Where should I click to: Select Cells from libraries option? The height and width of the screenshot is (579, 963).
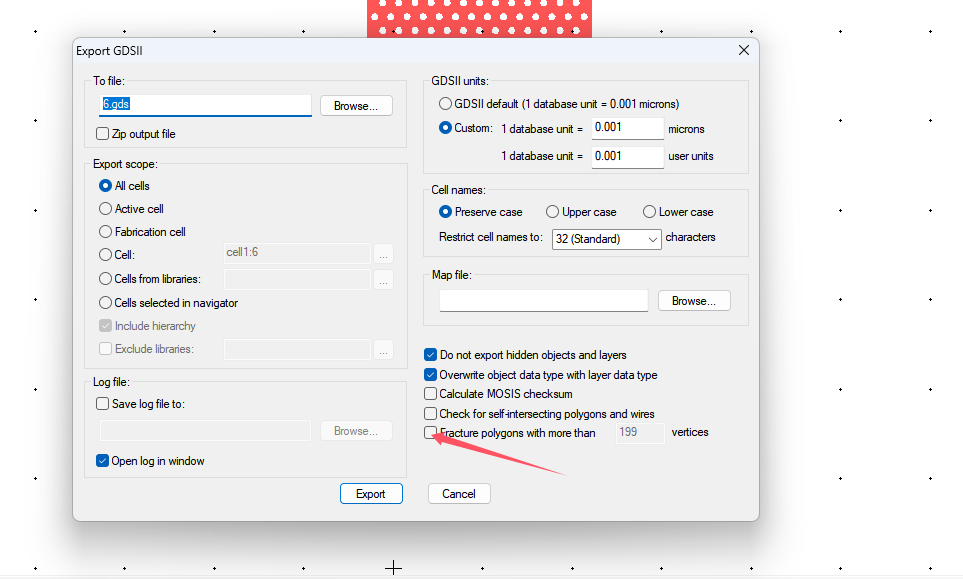tap(105, 279)
